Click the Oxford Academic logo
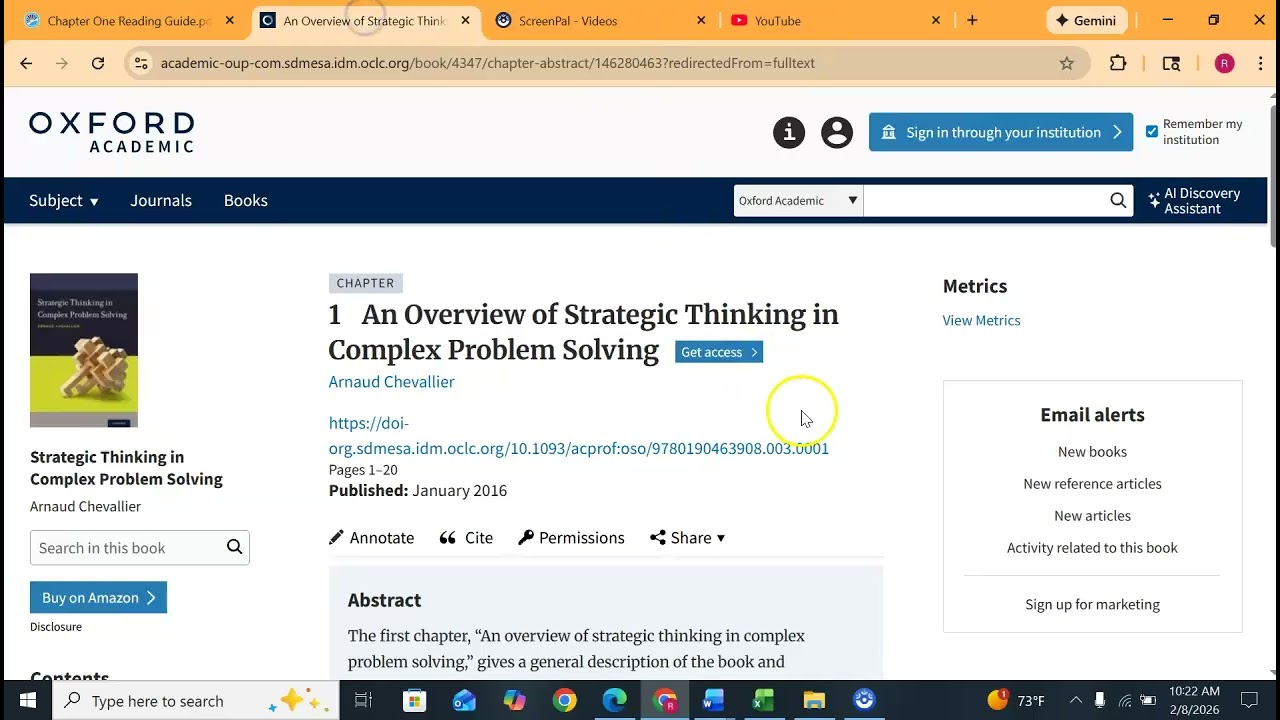The width and height of the screenshot is (1280, 720). click(x=111, y=132)
